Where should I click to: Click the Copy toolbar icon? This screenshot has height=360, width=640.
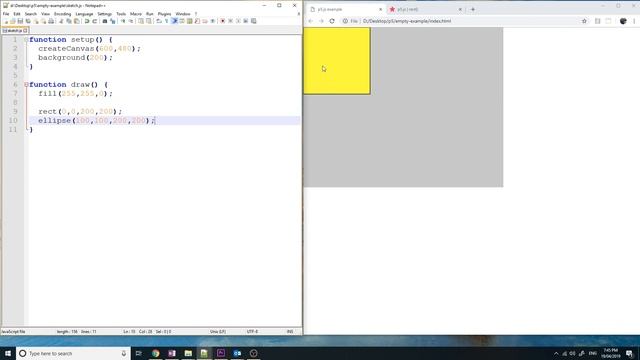tap(69, 21)
